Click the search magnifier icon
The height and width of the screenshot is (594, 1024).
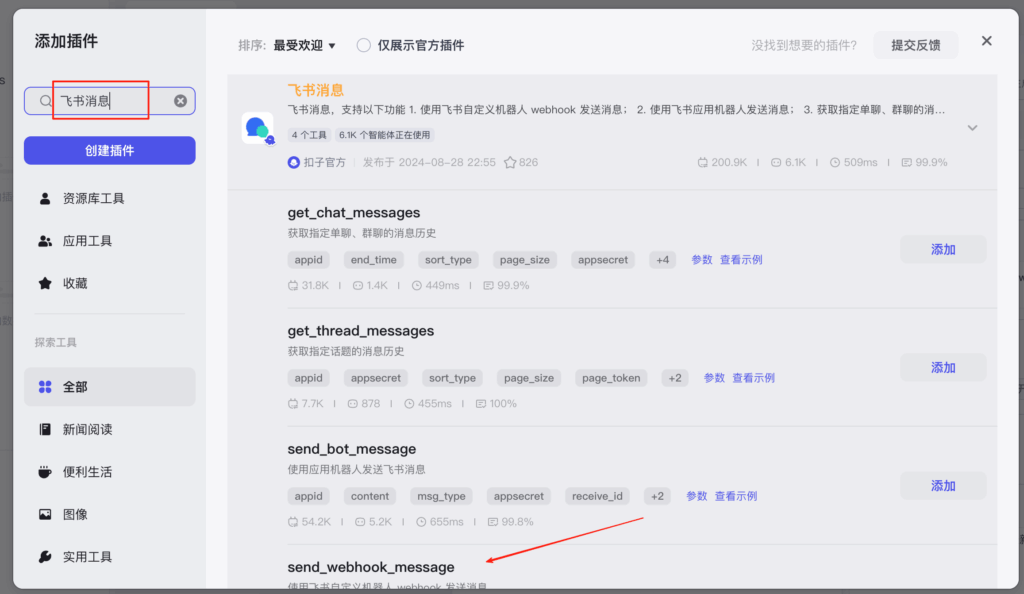click(x=45, y=101)
